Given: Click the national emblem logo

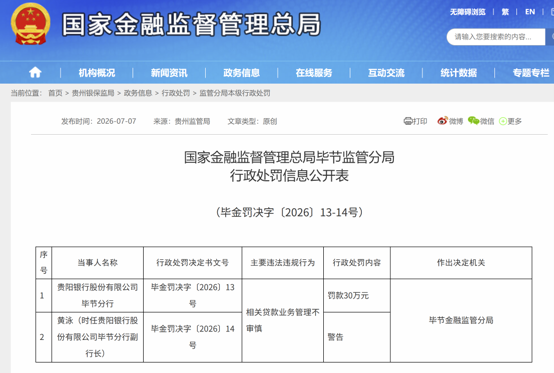Looking at the screenshot, I should pyautogui.click(x=30, y=24).
